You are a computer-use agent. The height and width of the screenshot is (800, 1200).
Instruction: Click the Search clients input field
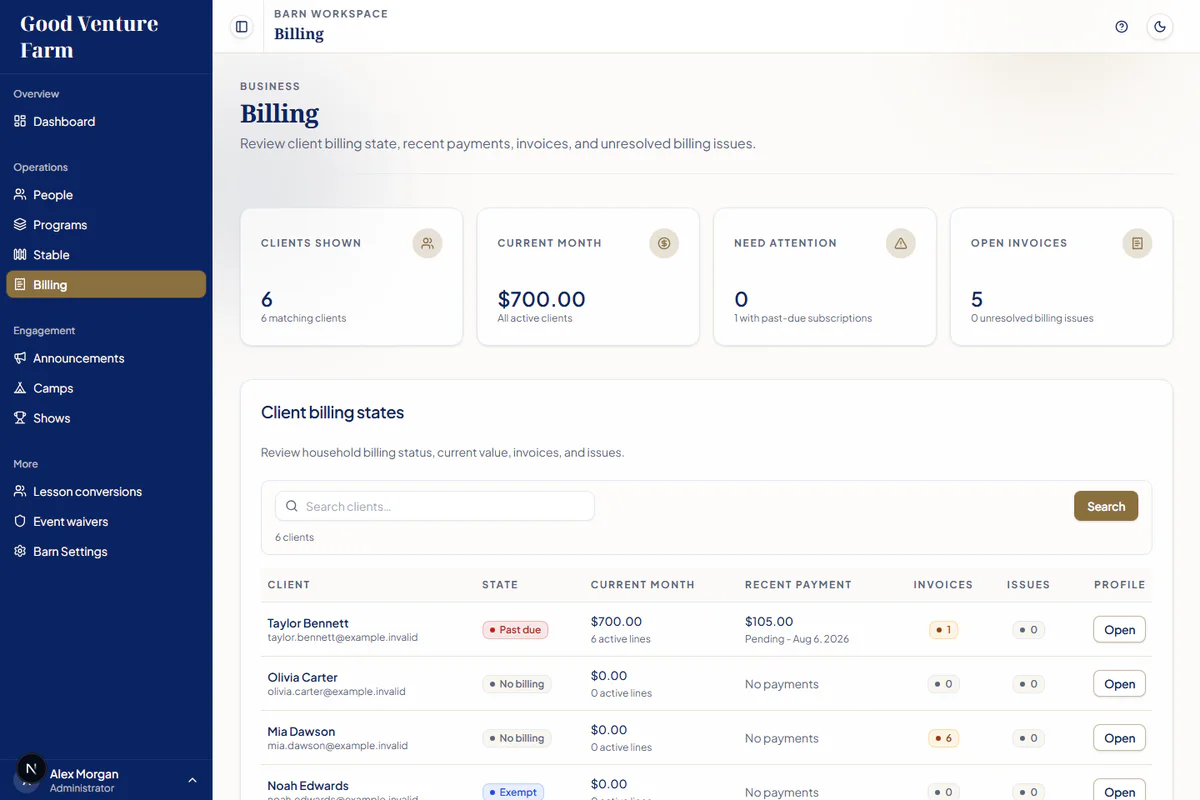click(435, 506)
